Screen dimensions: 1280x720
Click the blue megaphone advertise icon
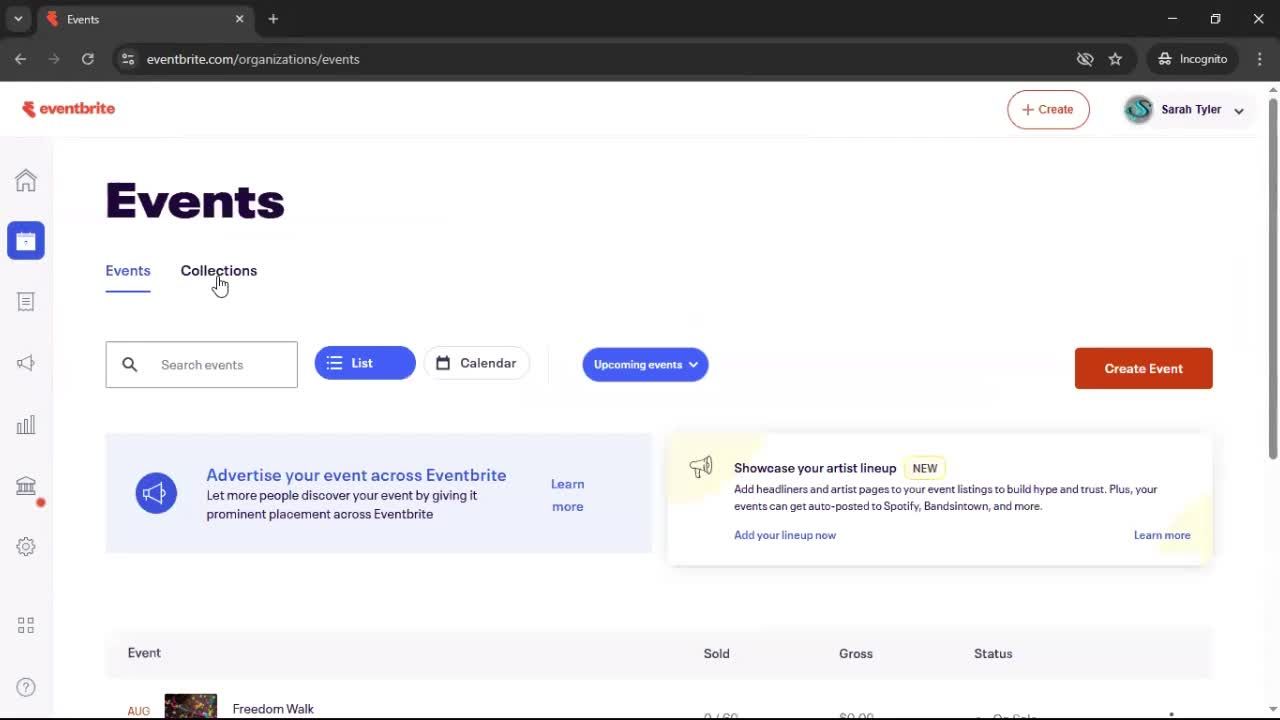[156, 493]
